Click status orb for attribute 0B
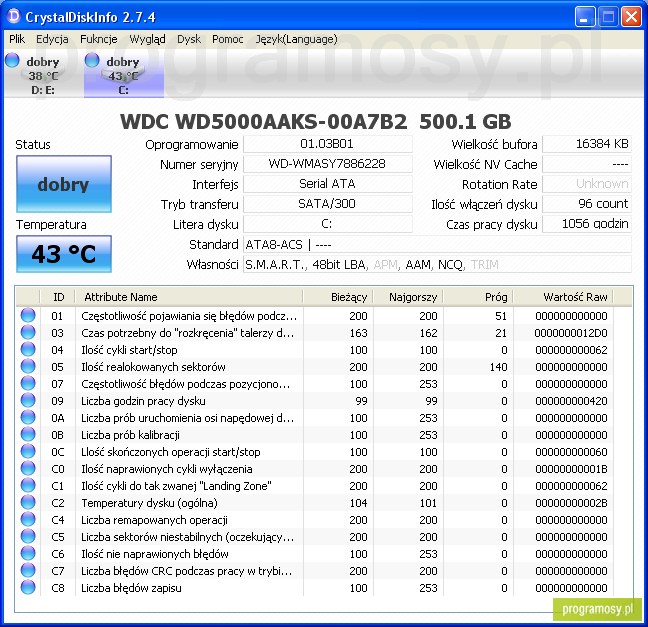The height and width of the screenshot is (627, 648). pos(28,434)
